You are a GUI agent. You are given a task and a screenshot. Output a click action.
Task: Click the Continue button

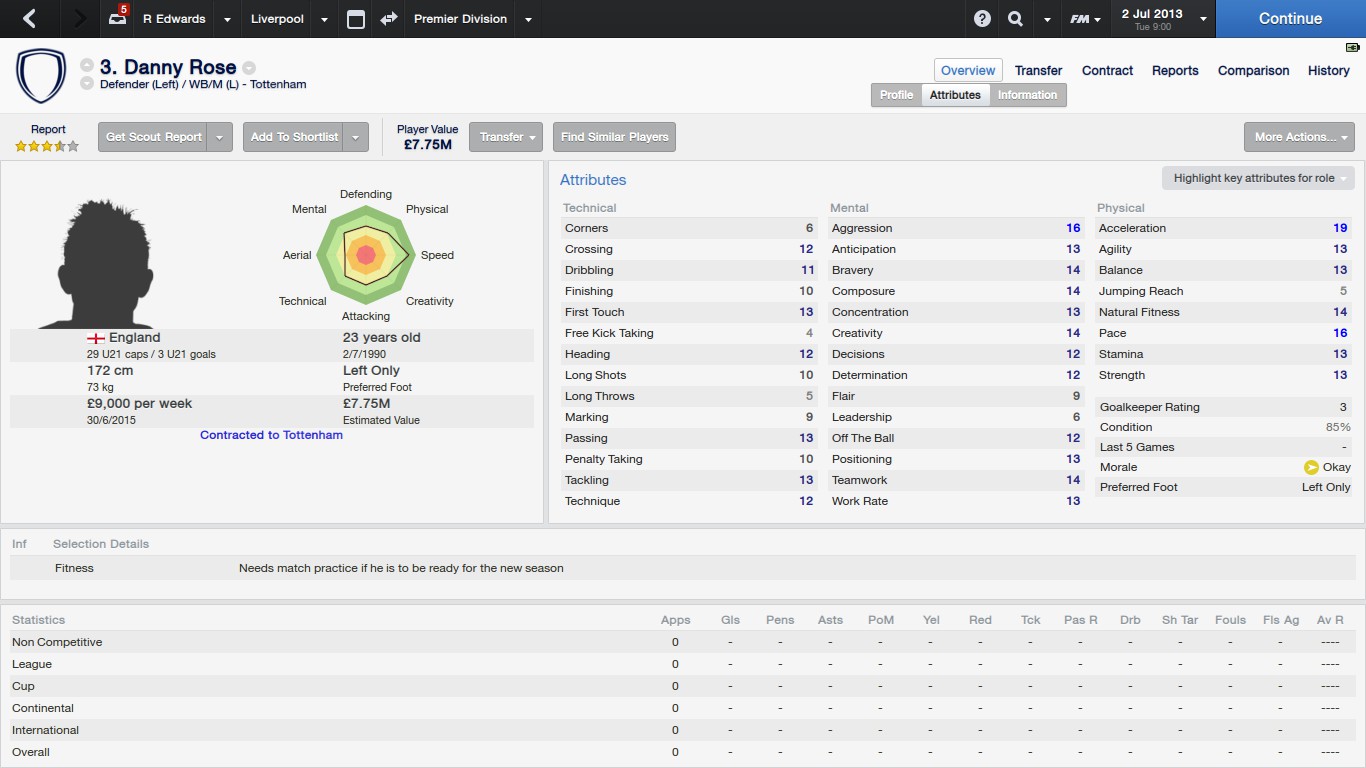point(1290,18)
